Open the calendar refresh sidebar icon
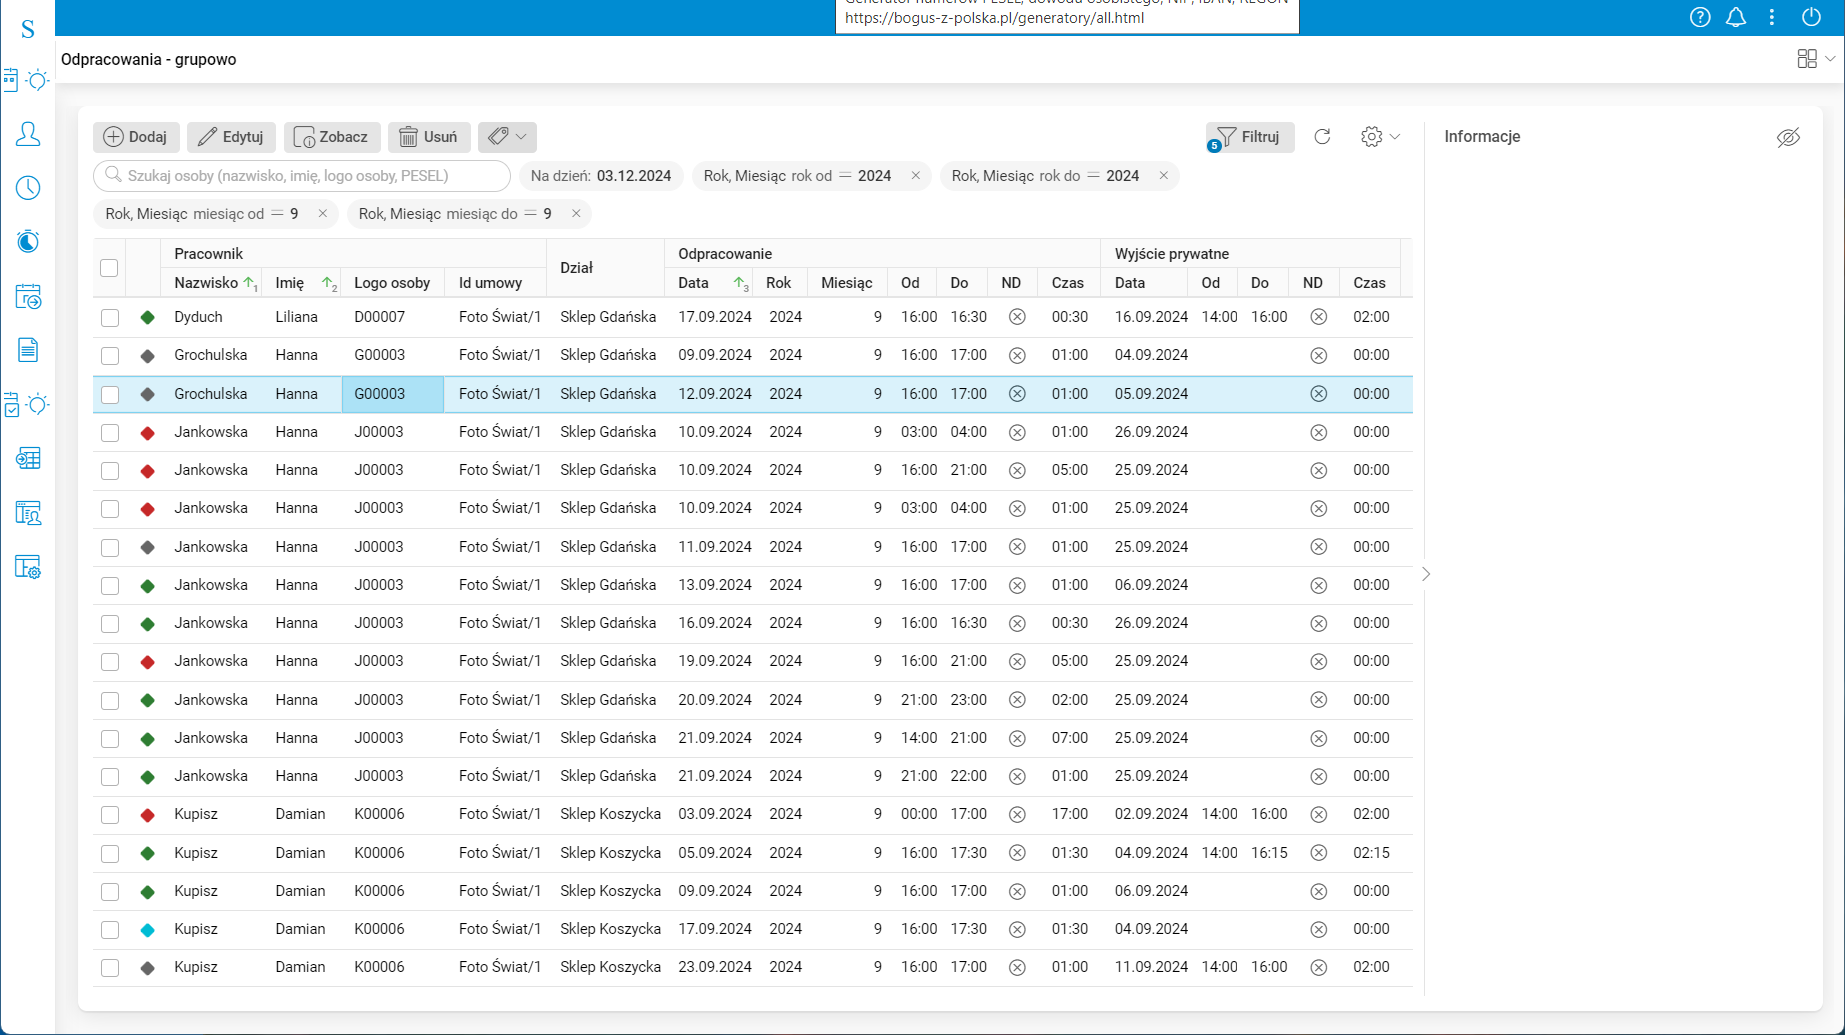 (x=28, y=296)
